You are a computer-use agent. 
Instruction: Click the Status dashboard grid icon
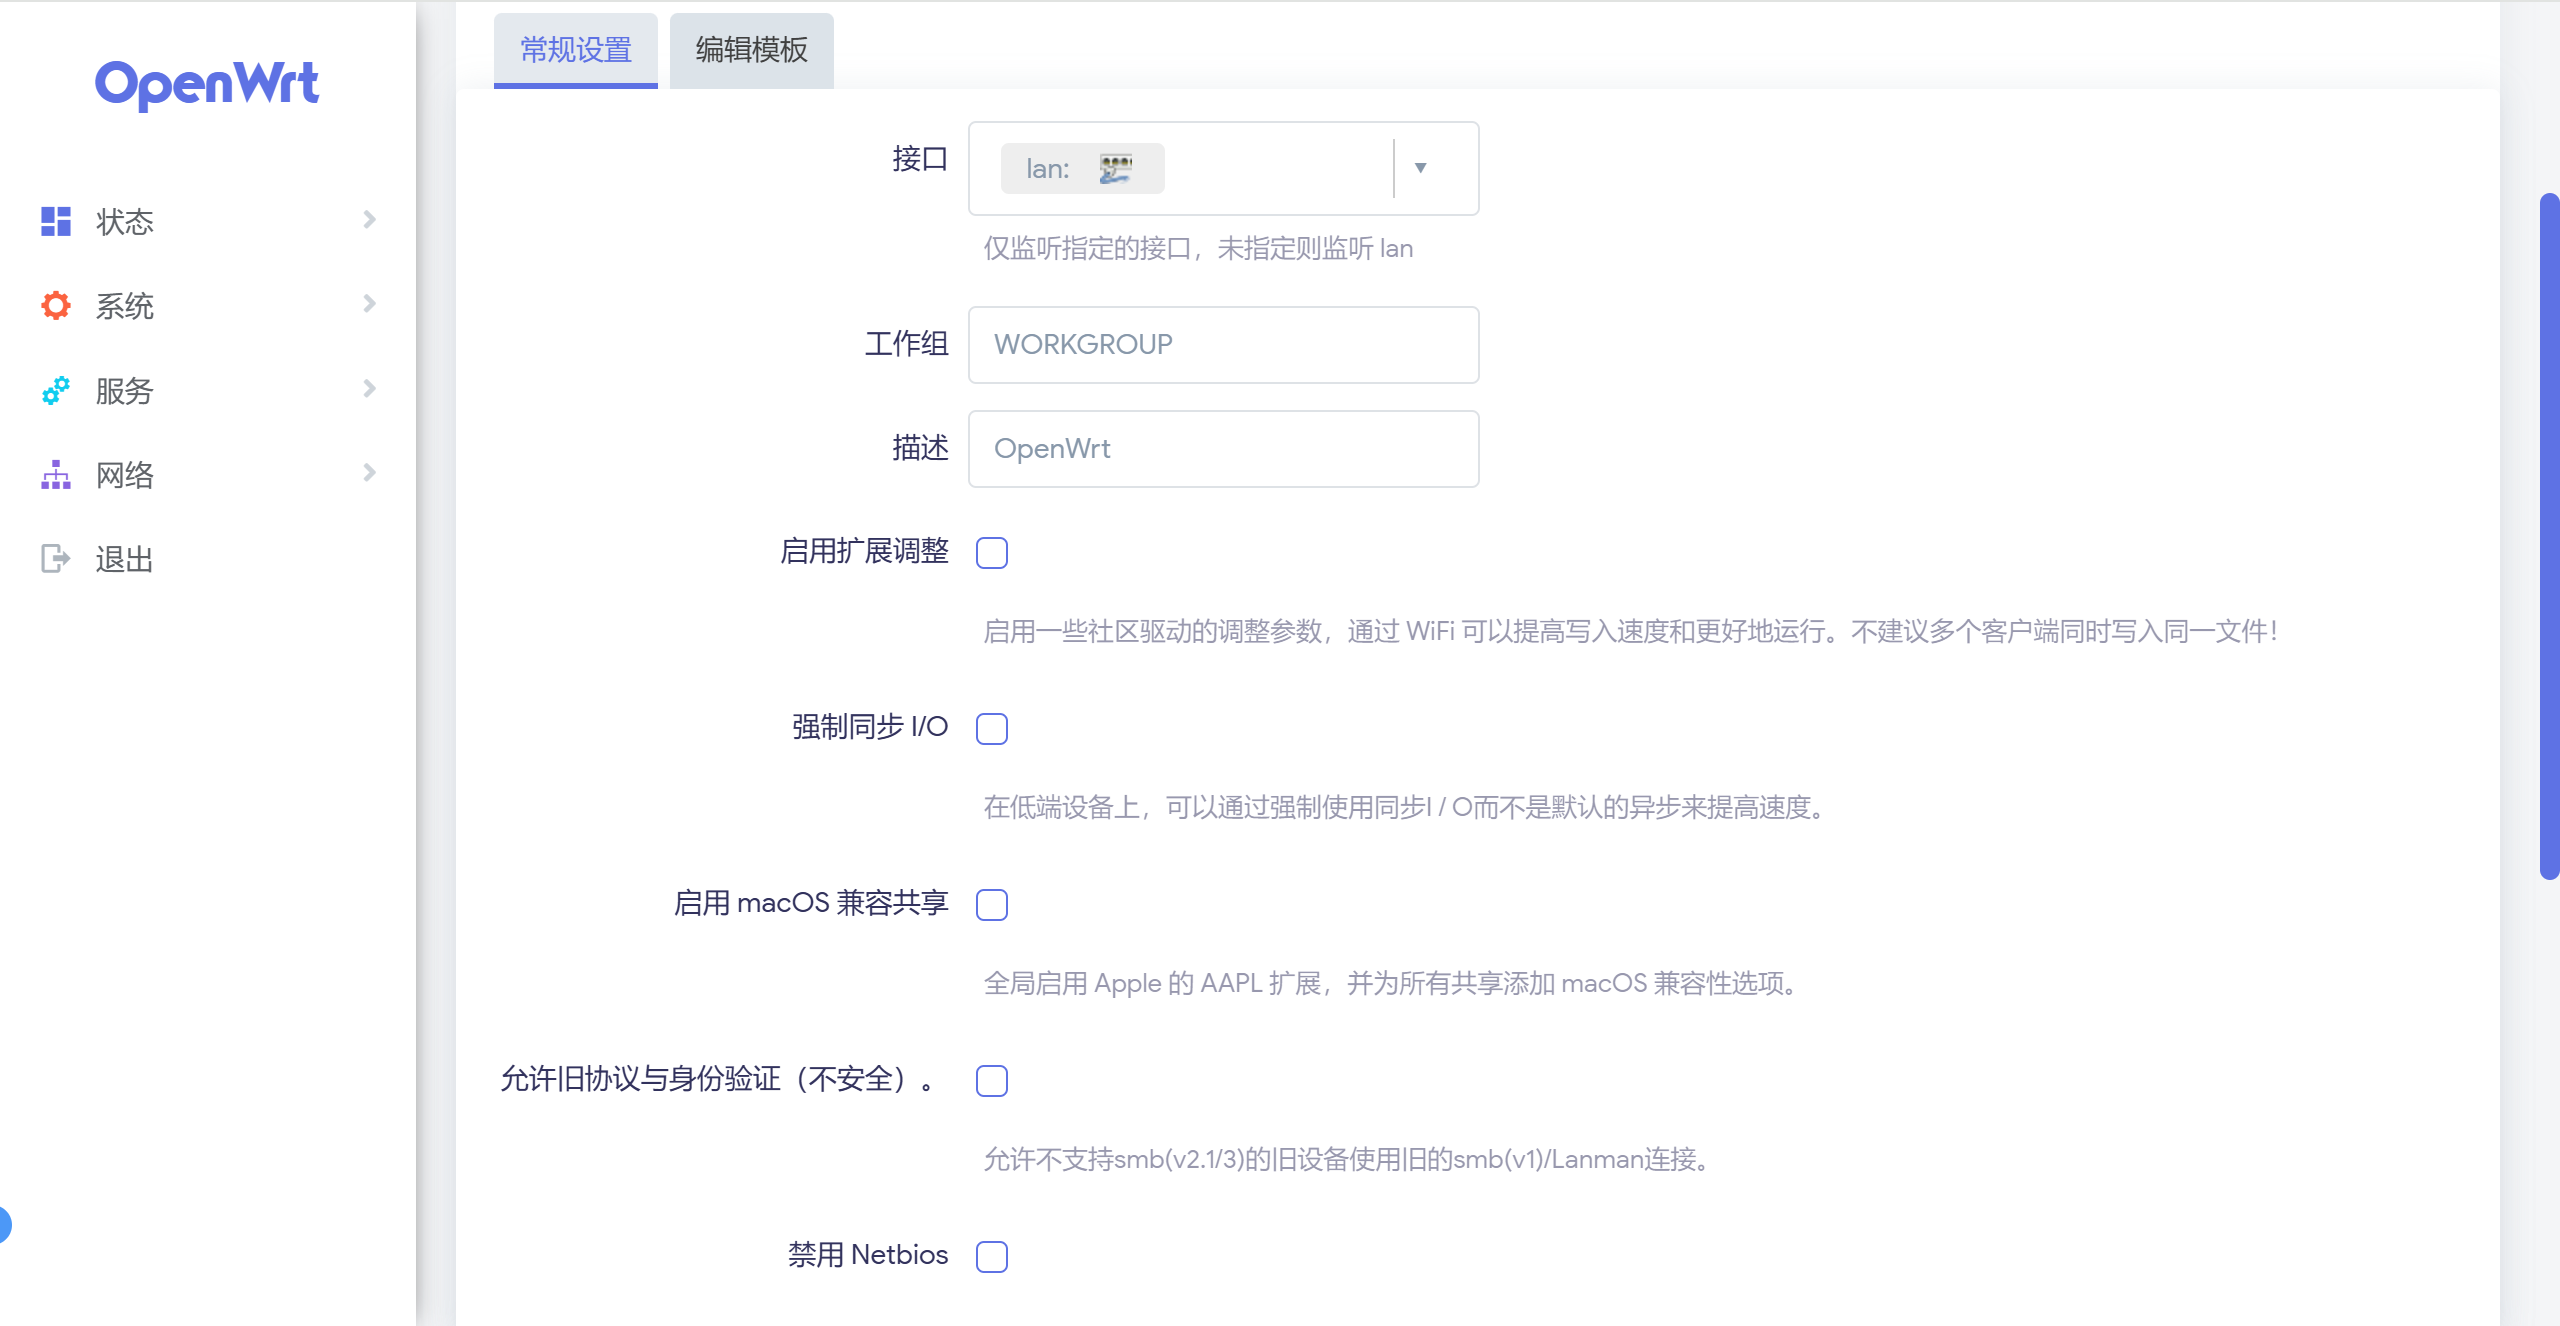point(56,221)
